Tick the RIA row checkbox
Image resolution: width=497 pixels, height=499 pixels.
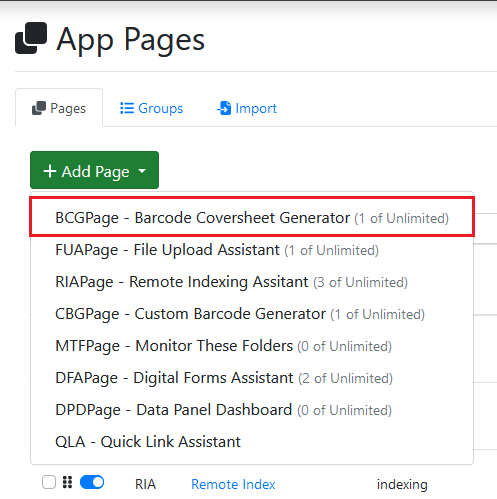(49, 482)
